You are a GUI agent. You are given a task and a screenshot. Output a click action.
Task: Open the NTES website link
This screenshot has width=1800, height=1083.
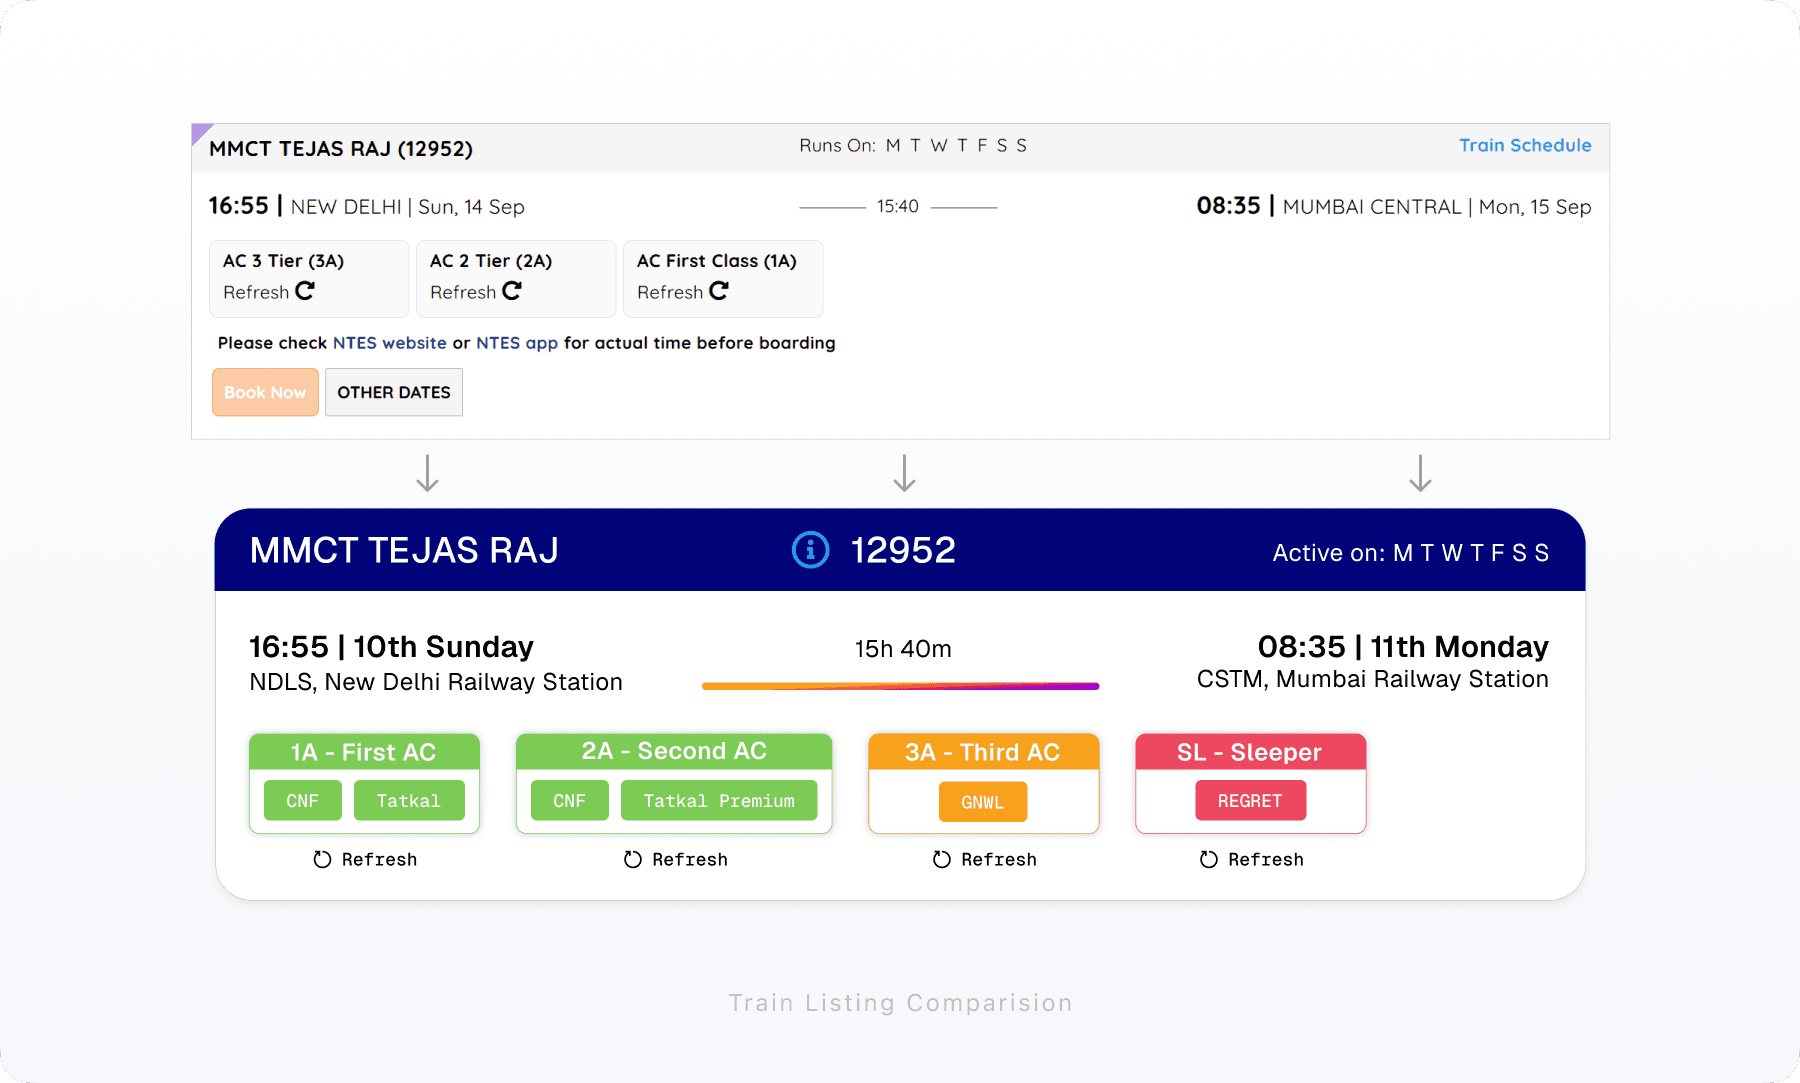pos(389,343)
